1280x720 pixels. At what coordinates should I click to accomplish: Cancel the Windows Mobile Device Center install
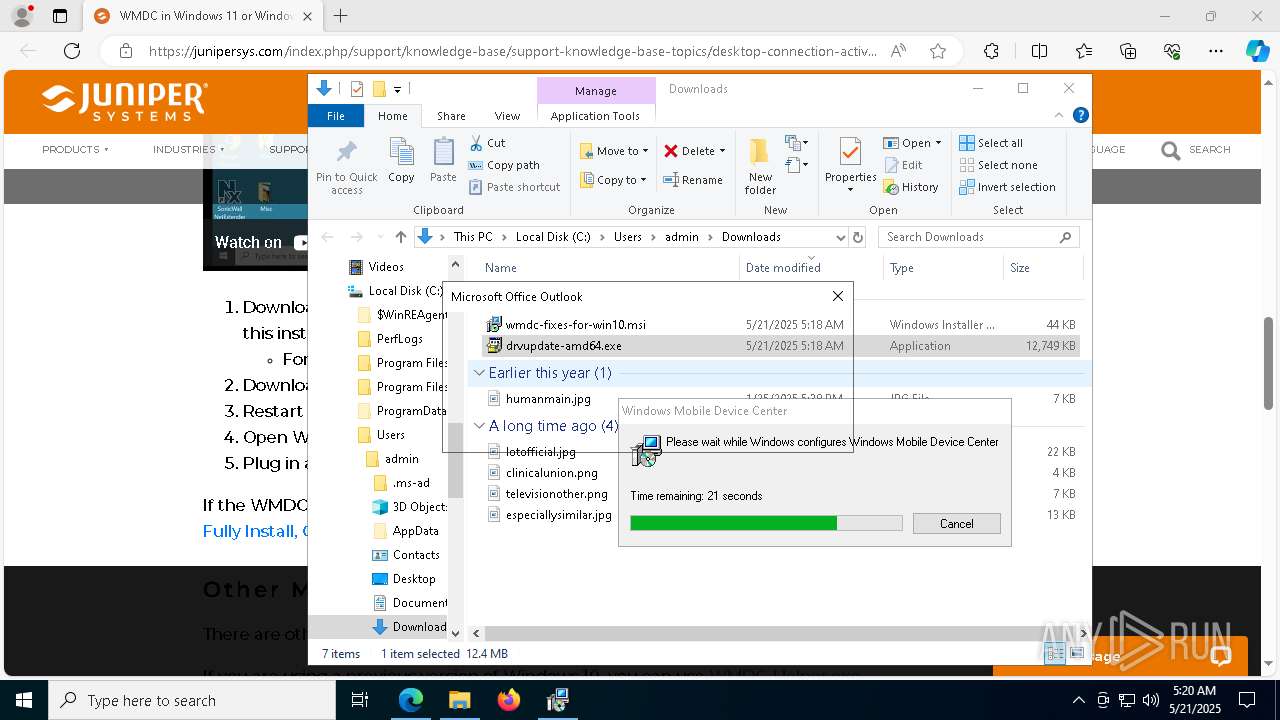coord(956,524)
